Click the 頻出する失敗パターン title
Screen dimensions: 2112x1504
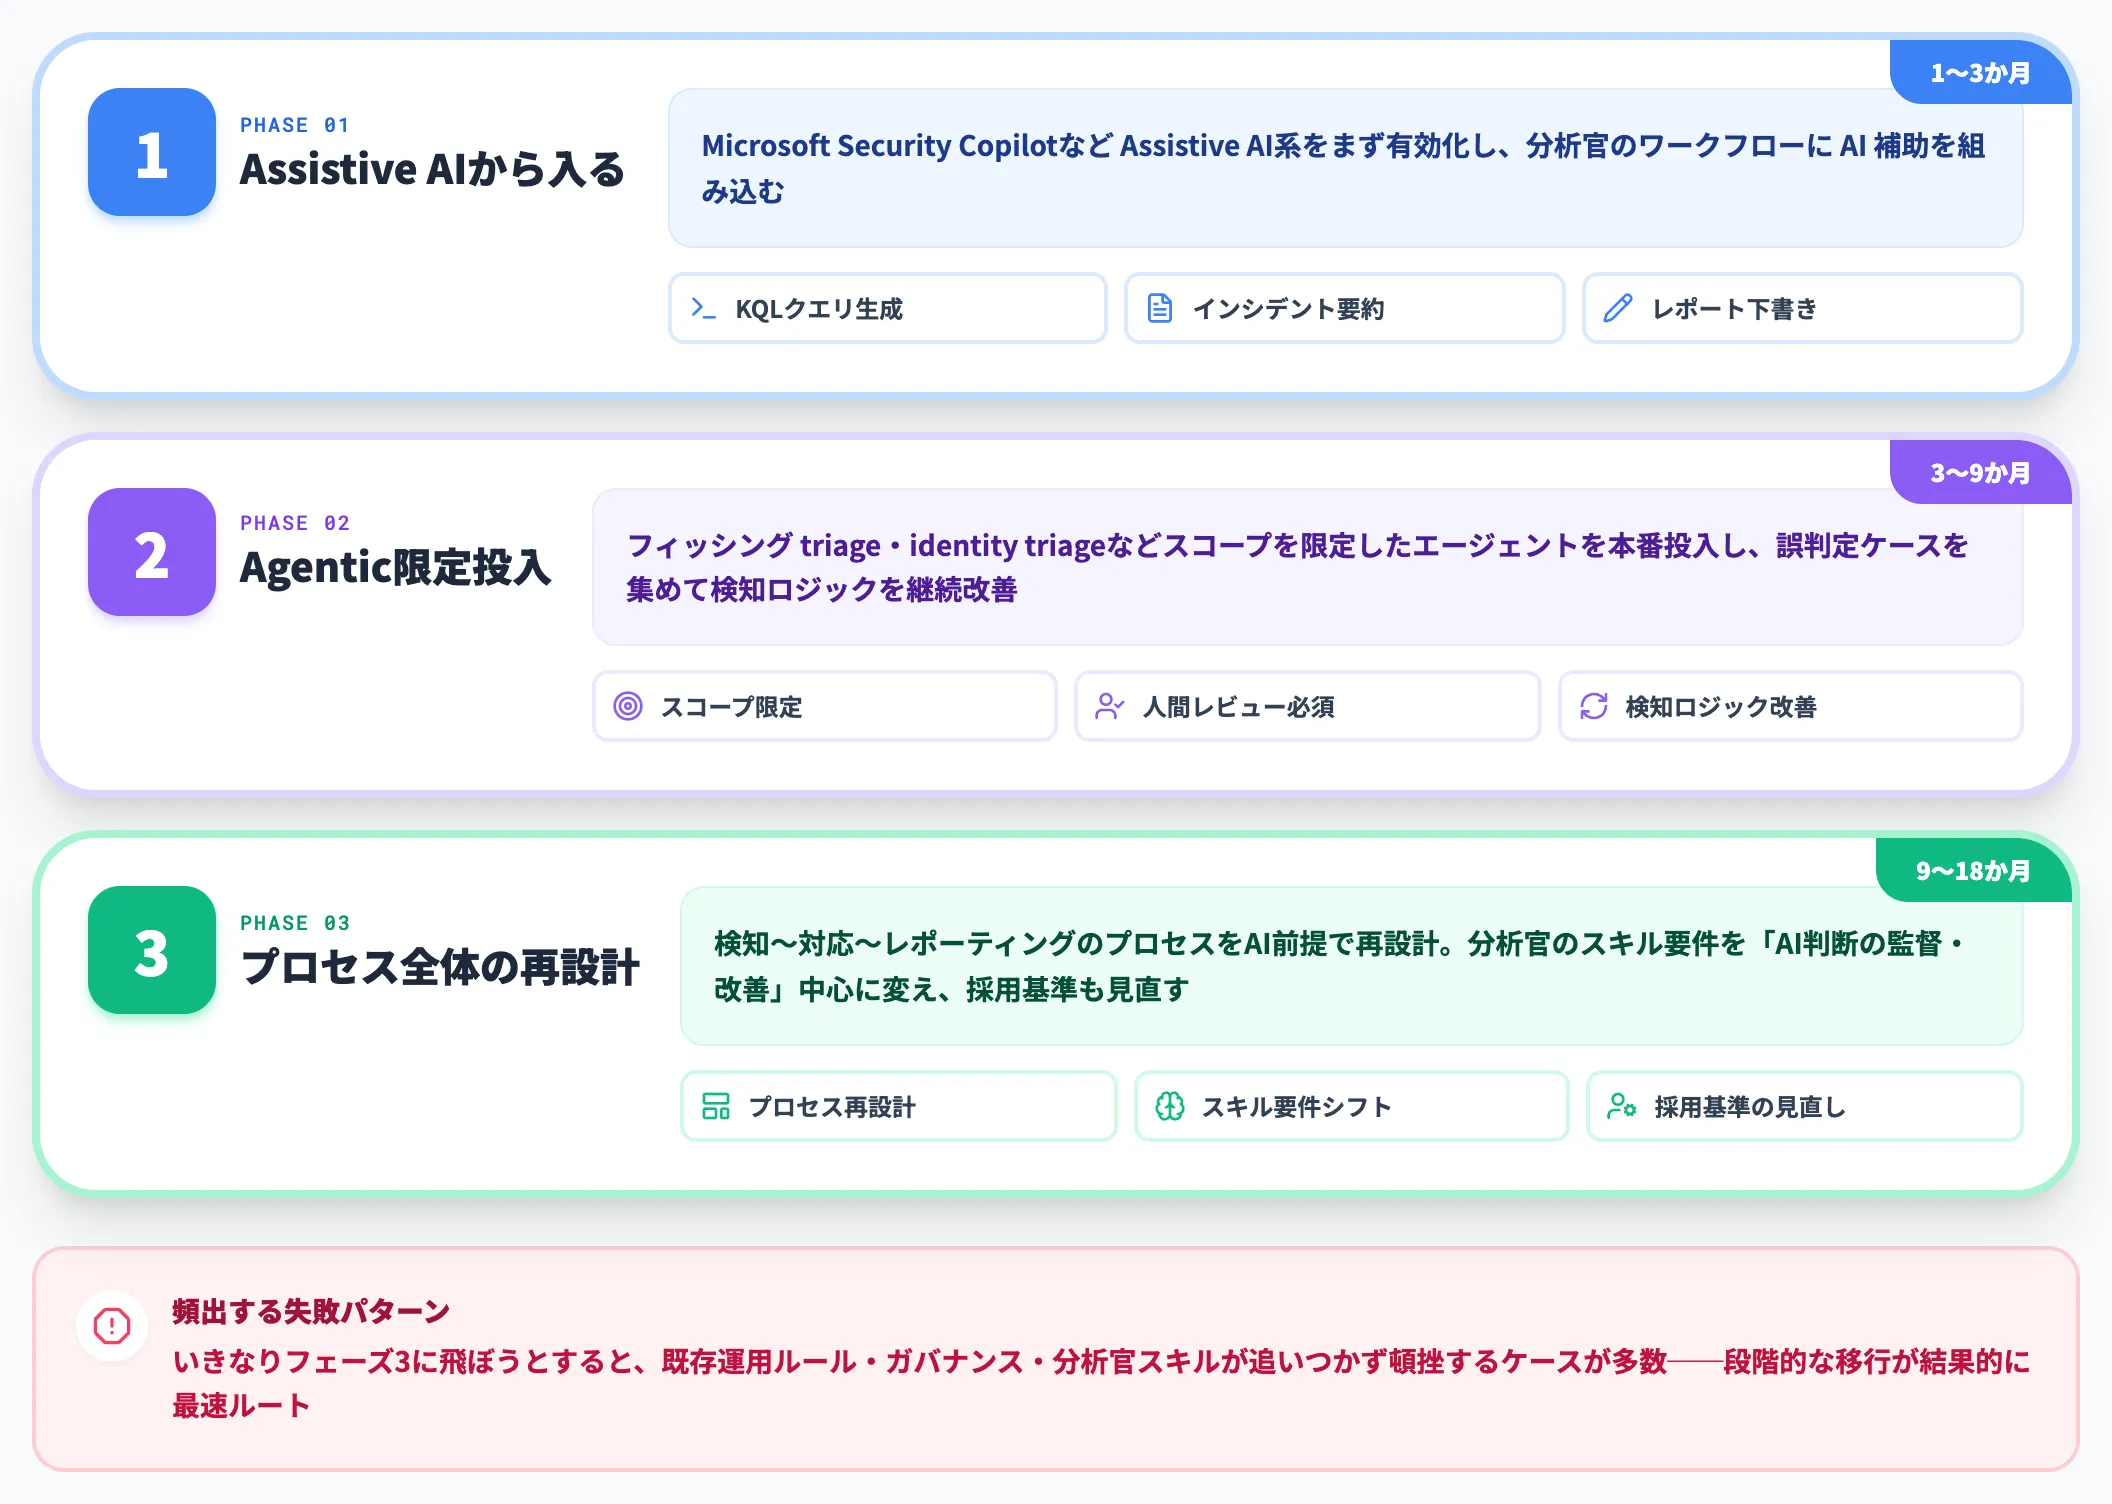pos(311,1311)
